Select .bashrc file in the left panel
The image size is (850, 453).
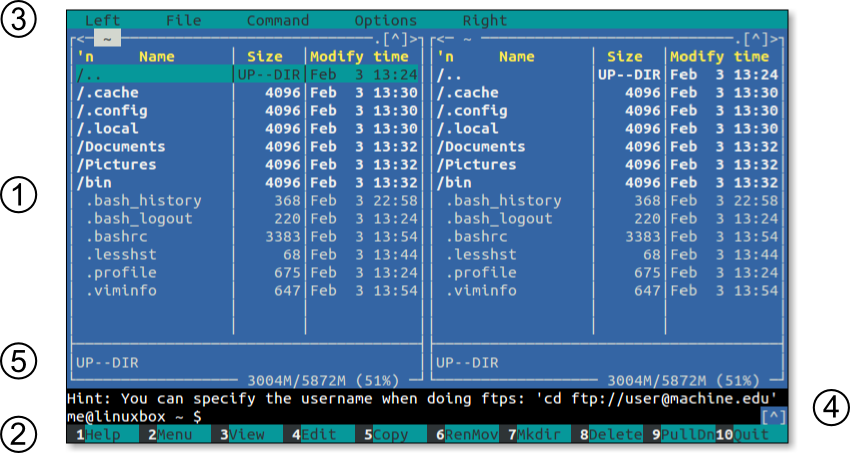118,236
